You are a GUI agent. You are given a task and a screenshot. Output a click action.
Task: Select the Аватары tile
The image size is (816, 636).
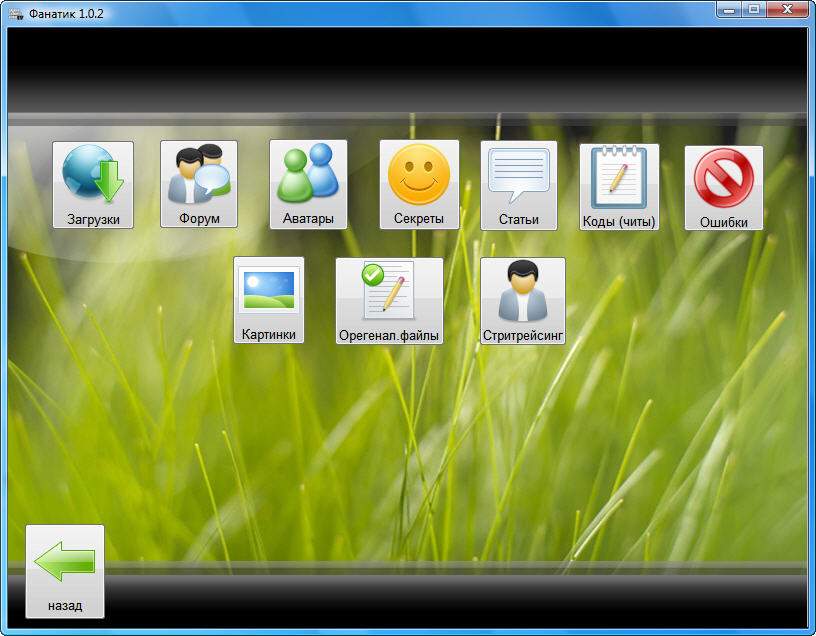[x=308, y=184]
